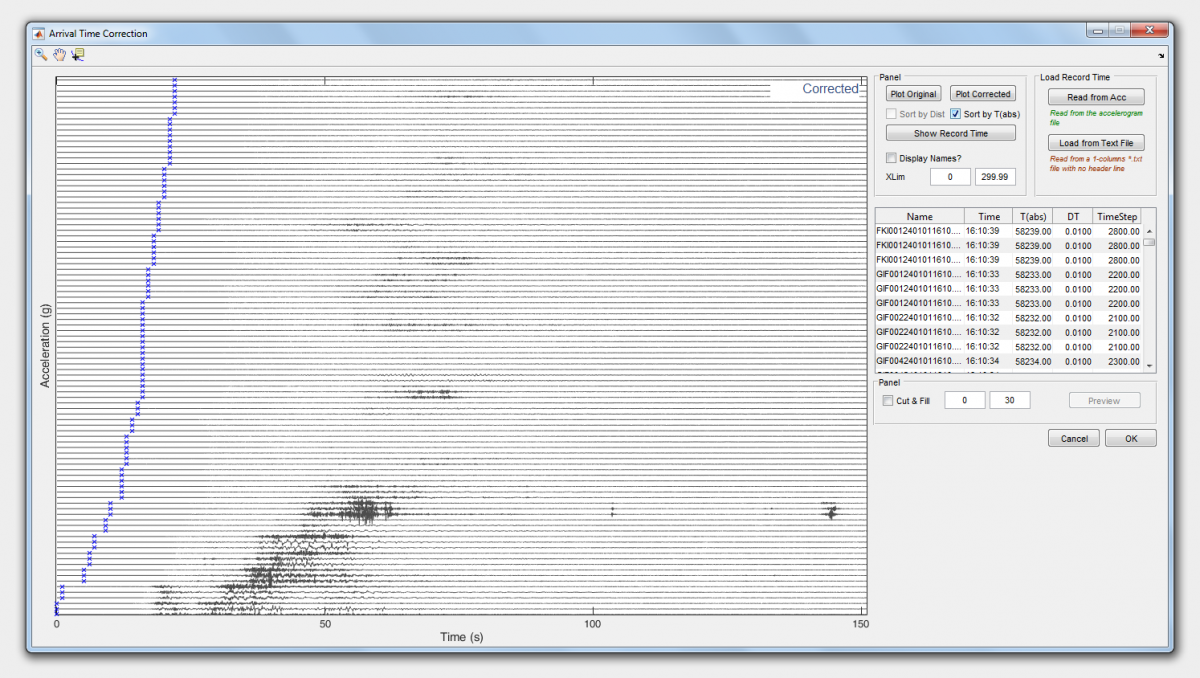Screen dimensions: 1200x678
Task: Enable the Data Cursor tool
Action: coord(78,55)
